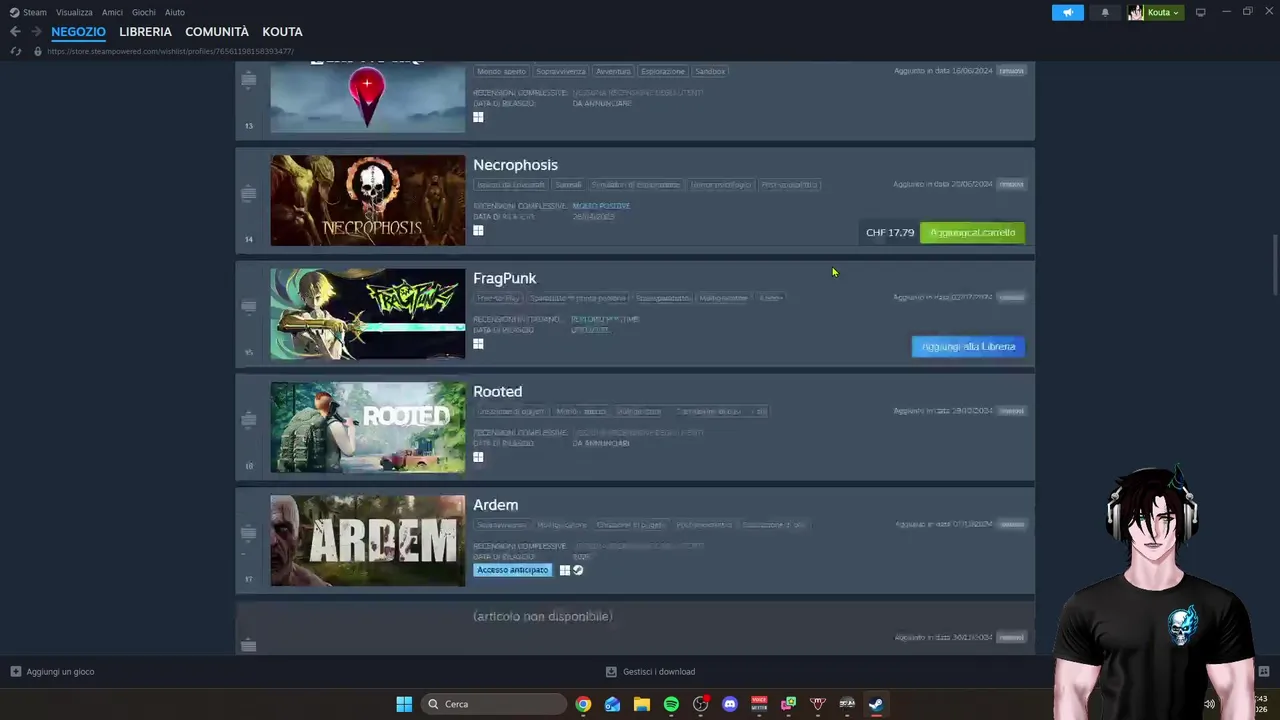Click the Necrophosis cover thumbnail

tap(367, 200)
